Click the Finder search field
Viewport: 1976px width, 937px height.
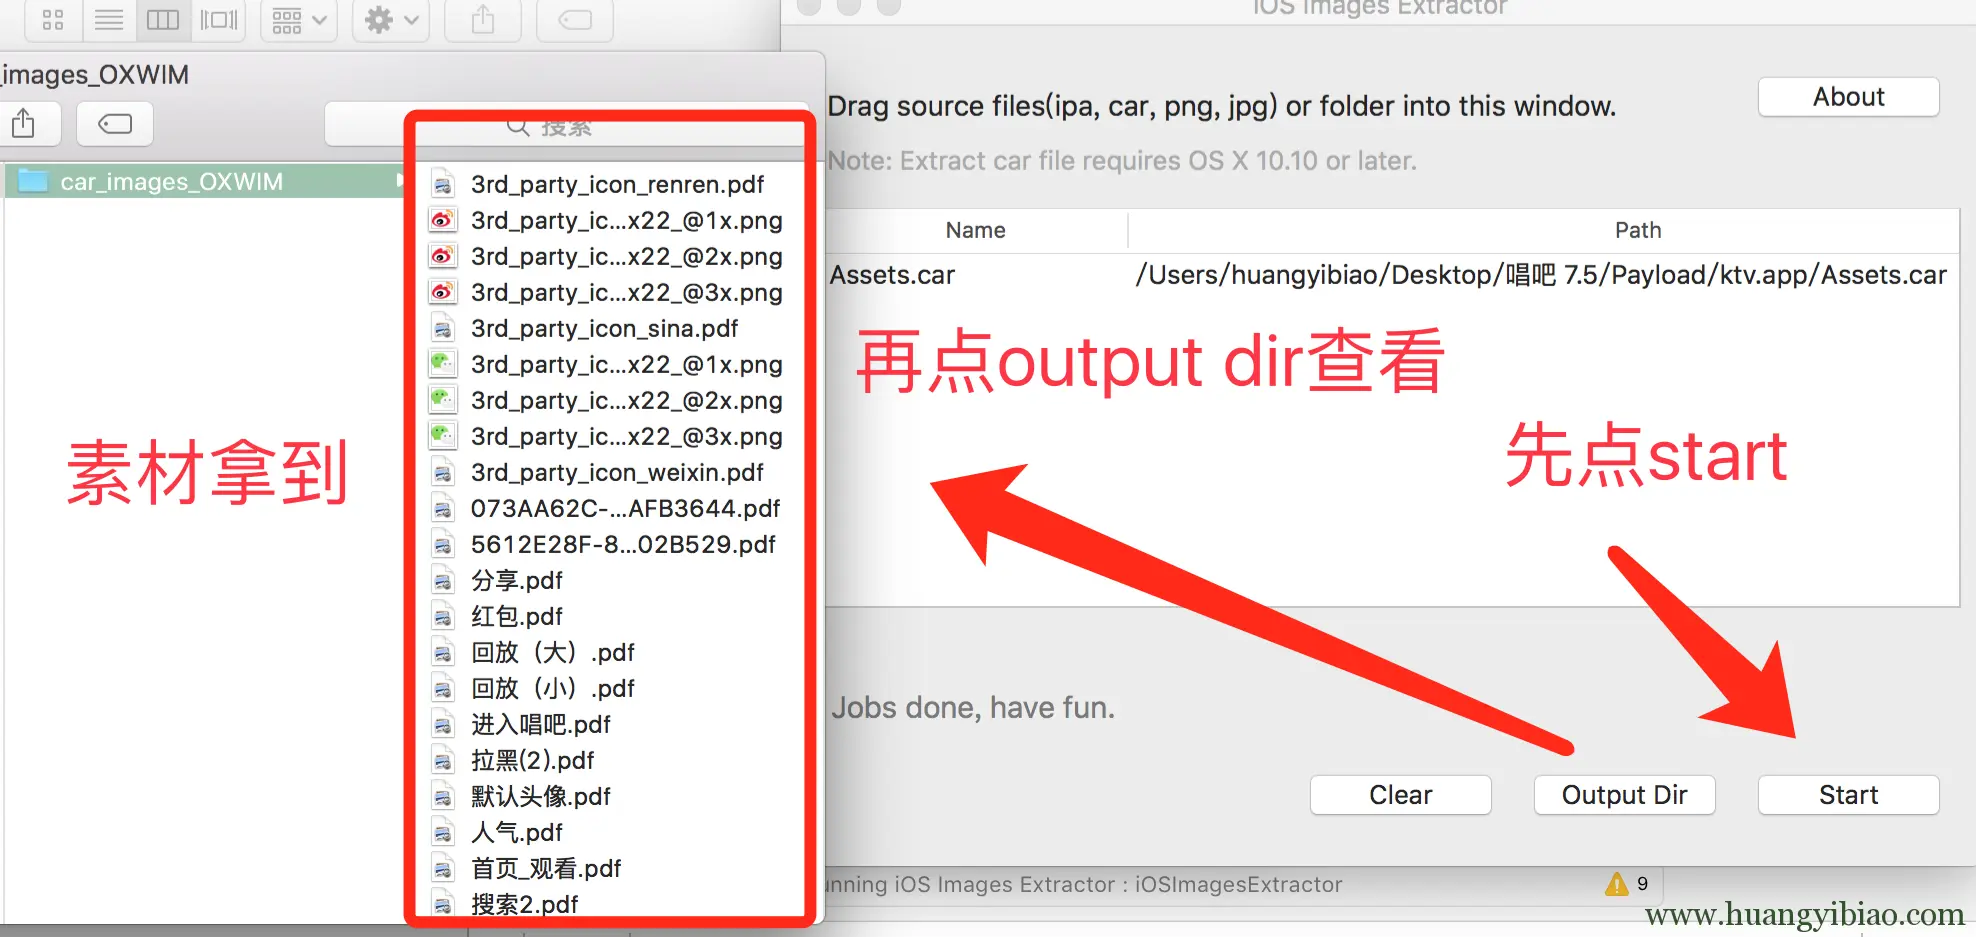[565, 127]
